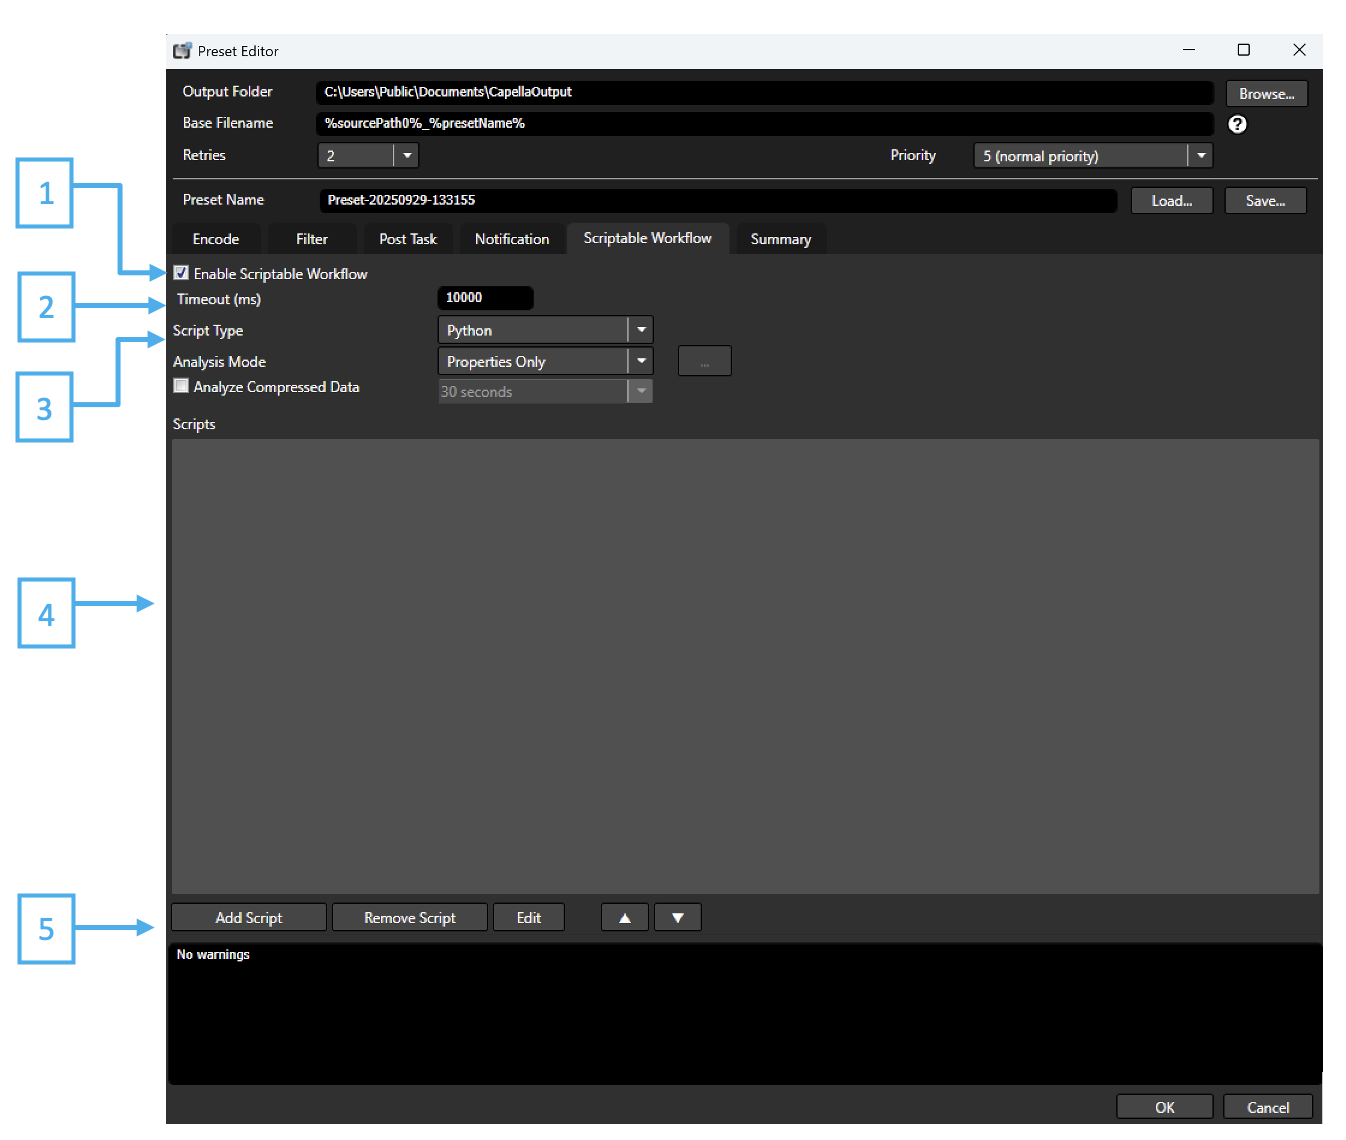Click the Preset Name field

coord(718,200)
